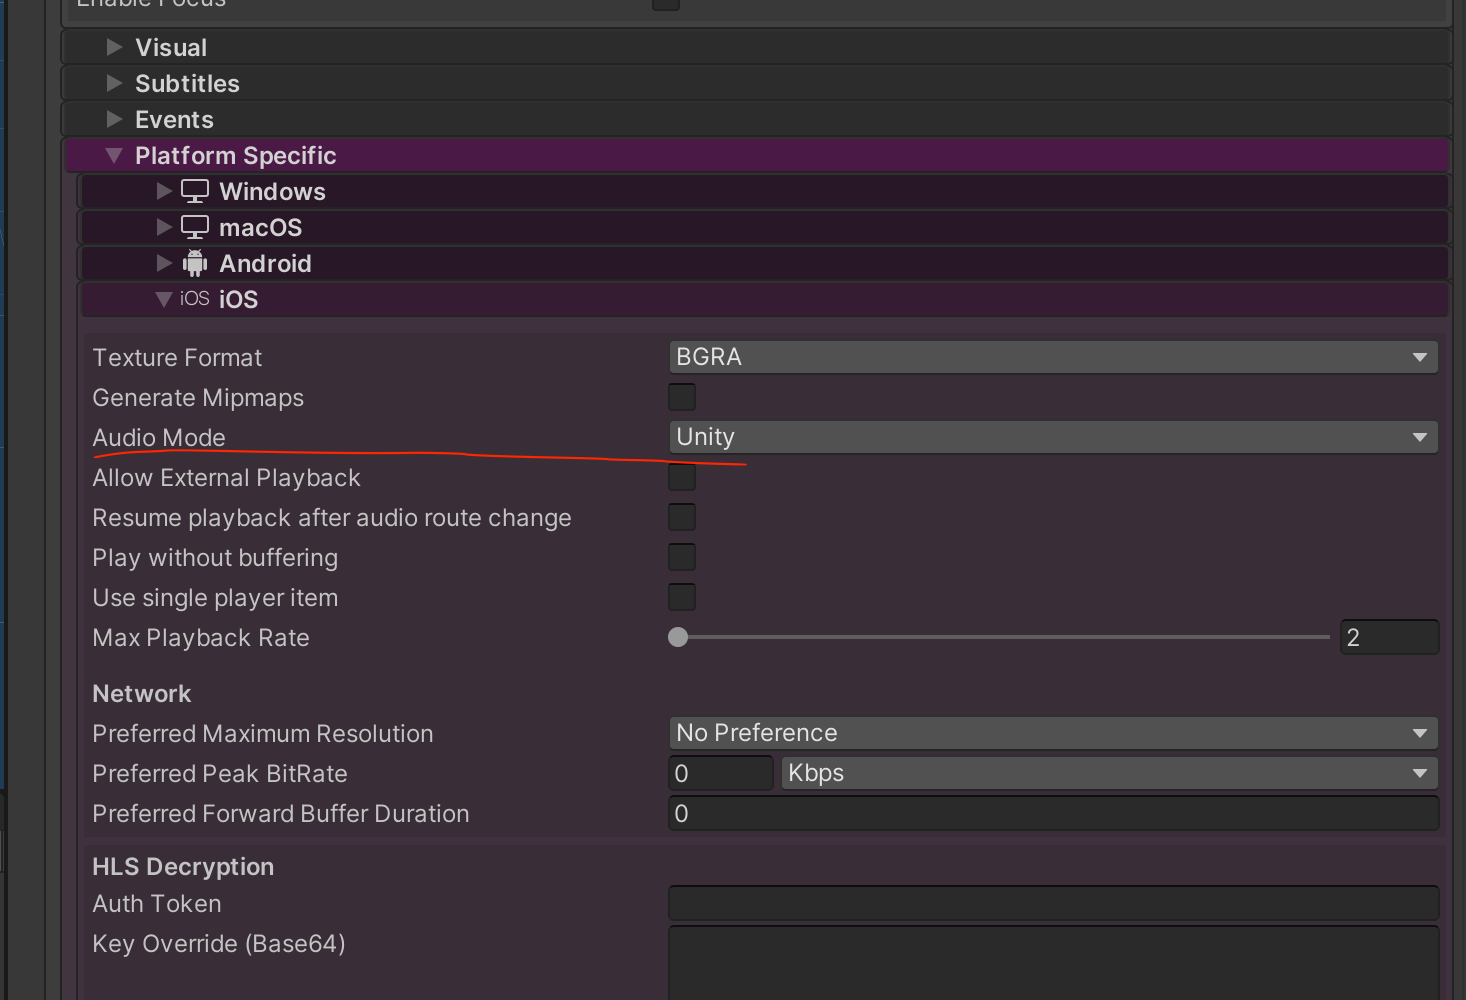
Task: Enable Use single player item
Action: coord(681,597)
